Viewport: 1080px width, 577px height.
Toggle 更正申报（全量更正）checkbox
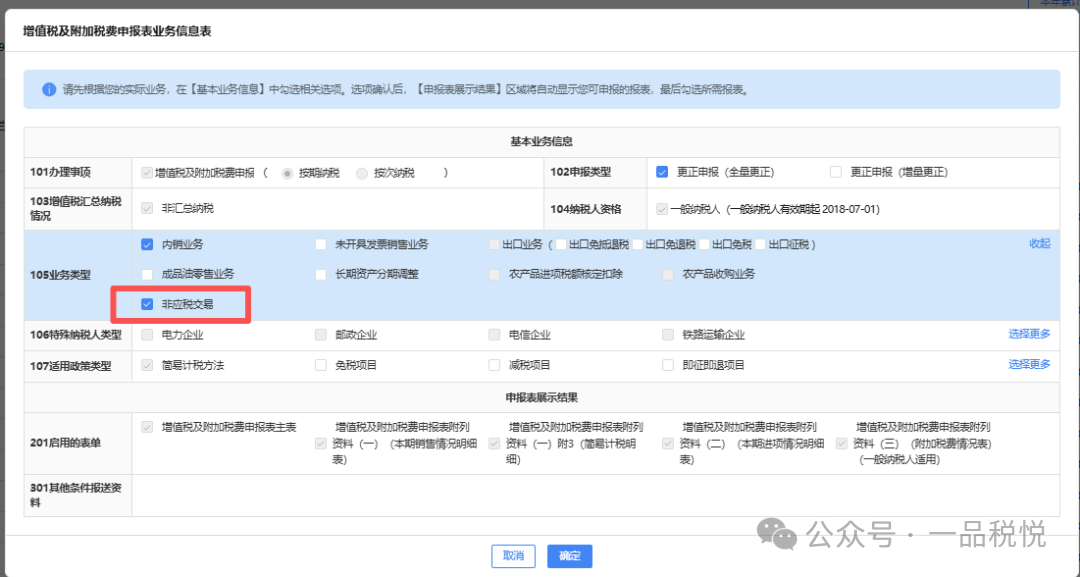[x=662, y=172]
